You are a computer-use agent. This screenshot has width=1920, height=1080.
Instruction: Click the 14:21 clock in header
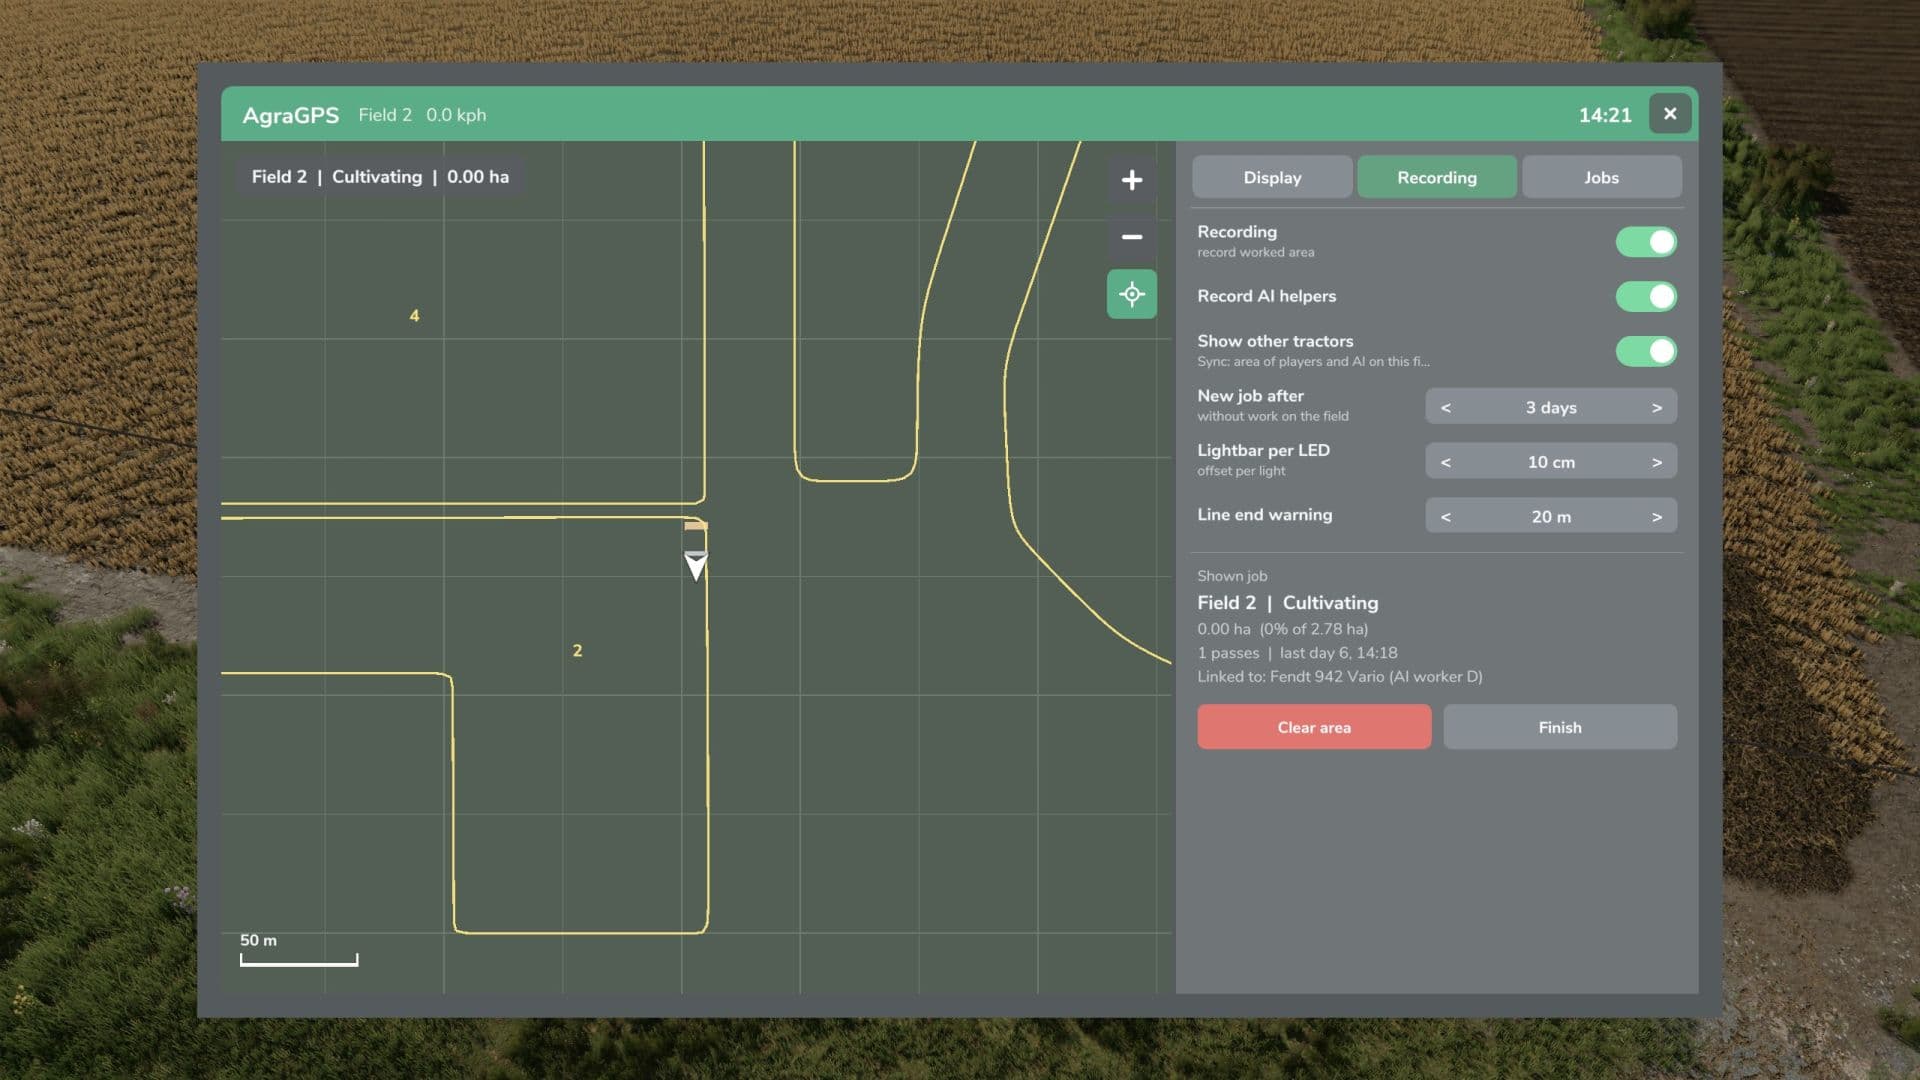pos(1604,115)
